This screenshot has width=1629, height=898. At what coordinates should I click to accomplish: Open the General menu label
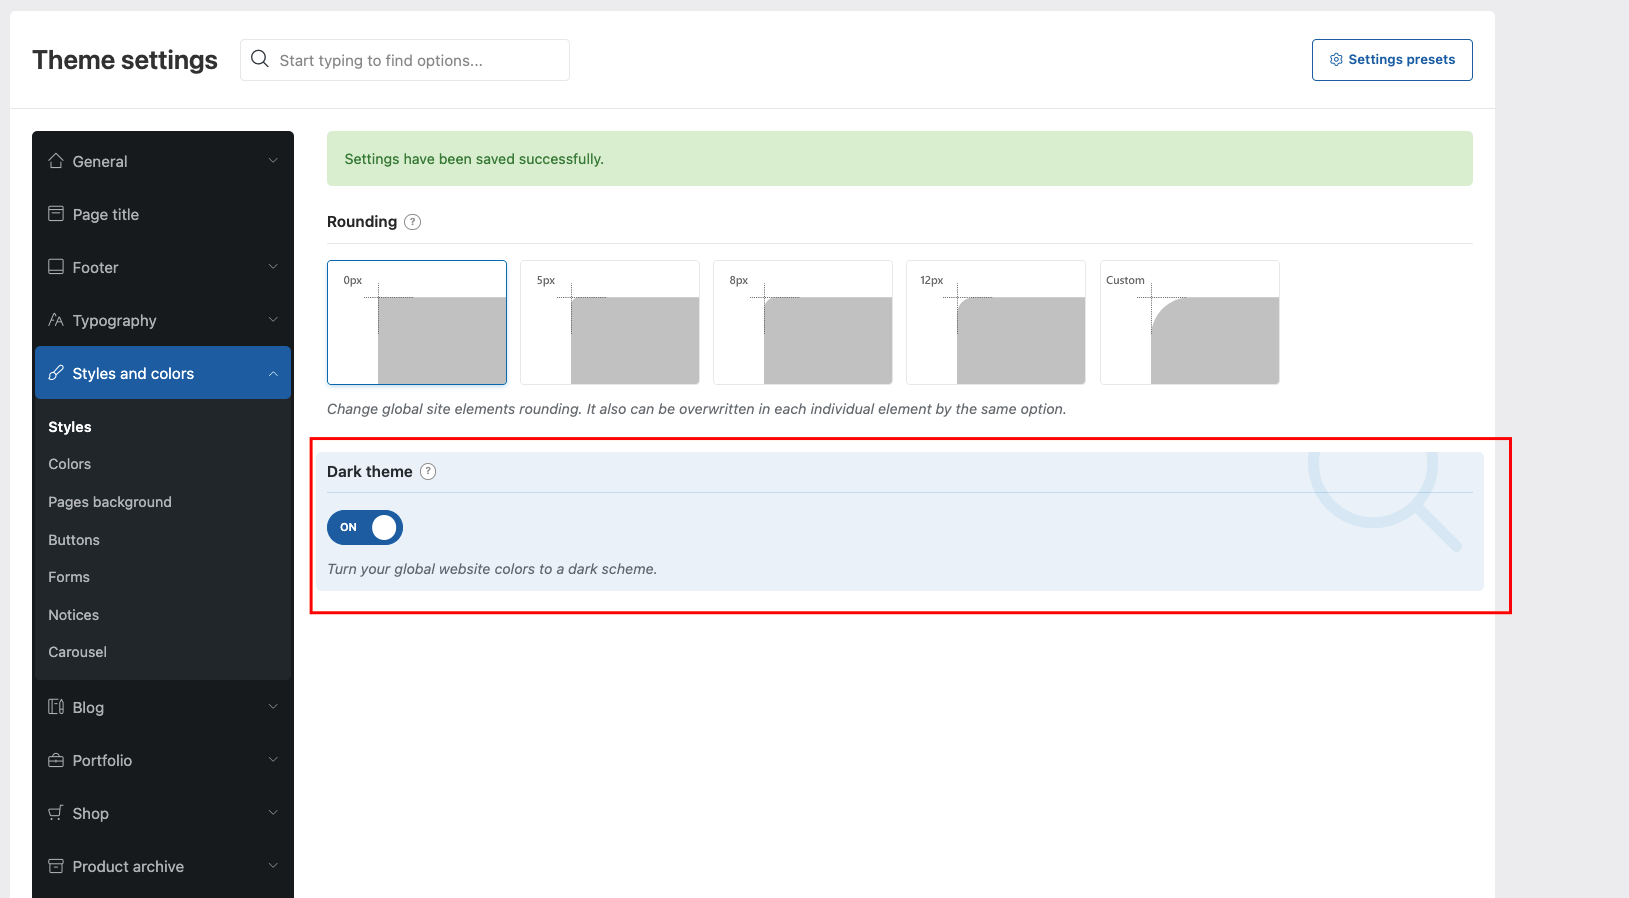click(x=100, y=161)
